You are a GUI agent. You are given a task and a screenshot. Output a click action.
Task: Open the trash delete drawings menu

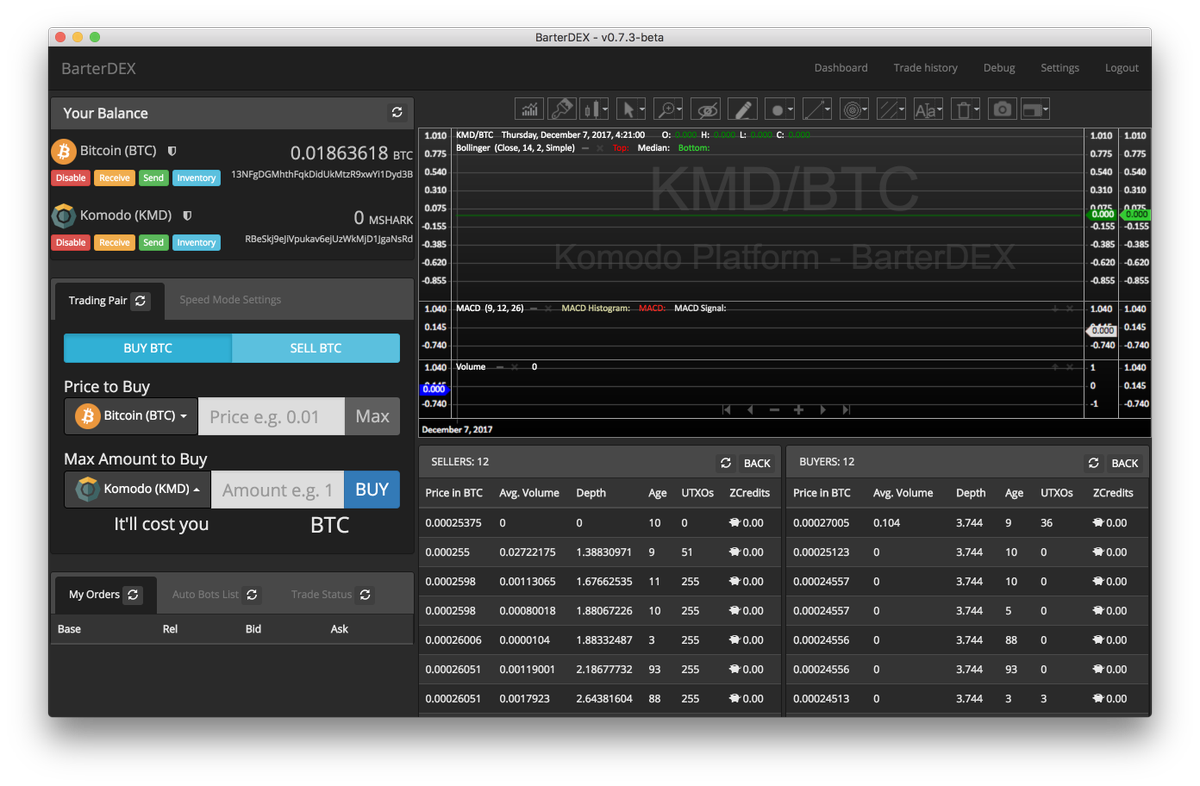(964, 109)
